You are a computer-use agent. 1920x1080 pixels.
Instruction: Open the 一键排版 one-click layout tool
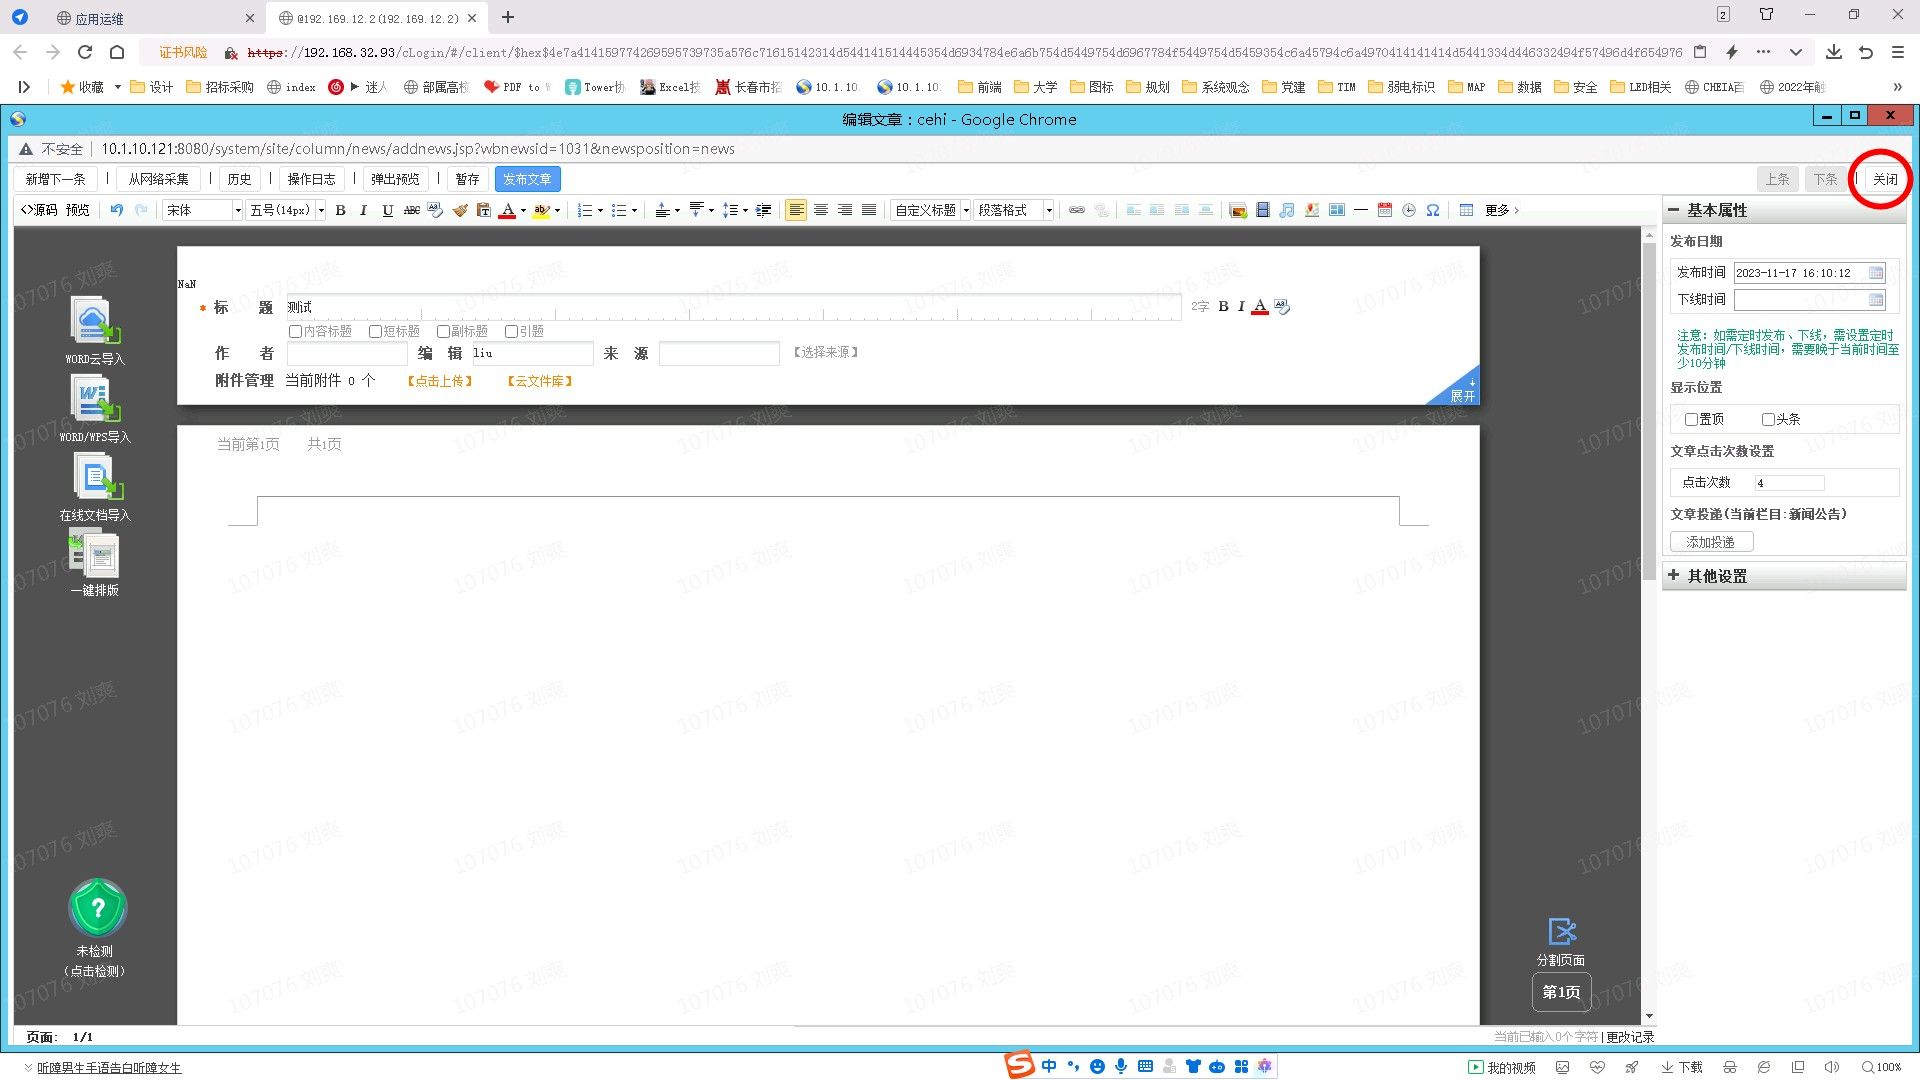click(x=95, y=556)
